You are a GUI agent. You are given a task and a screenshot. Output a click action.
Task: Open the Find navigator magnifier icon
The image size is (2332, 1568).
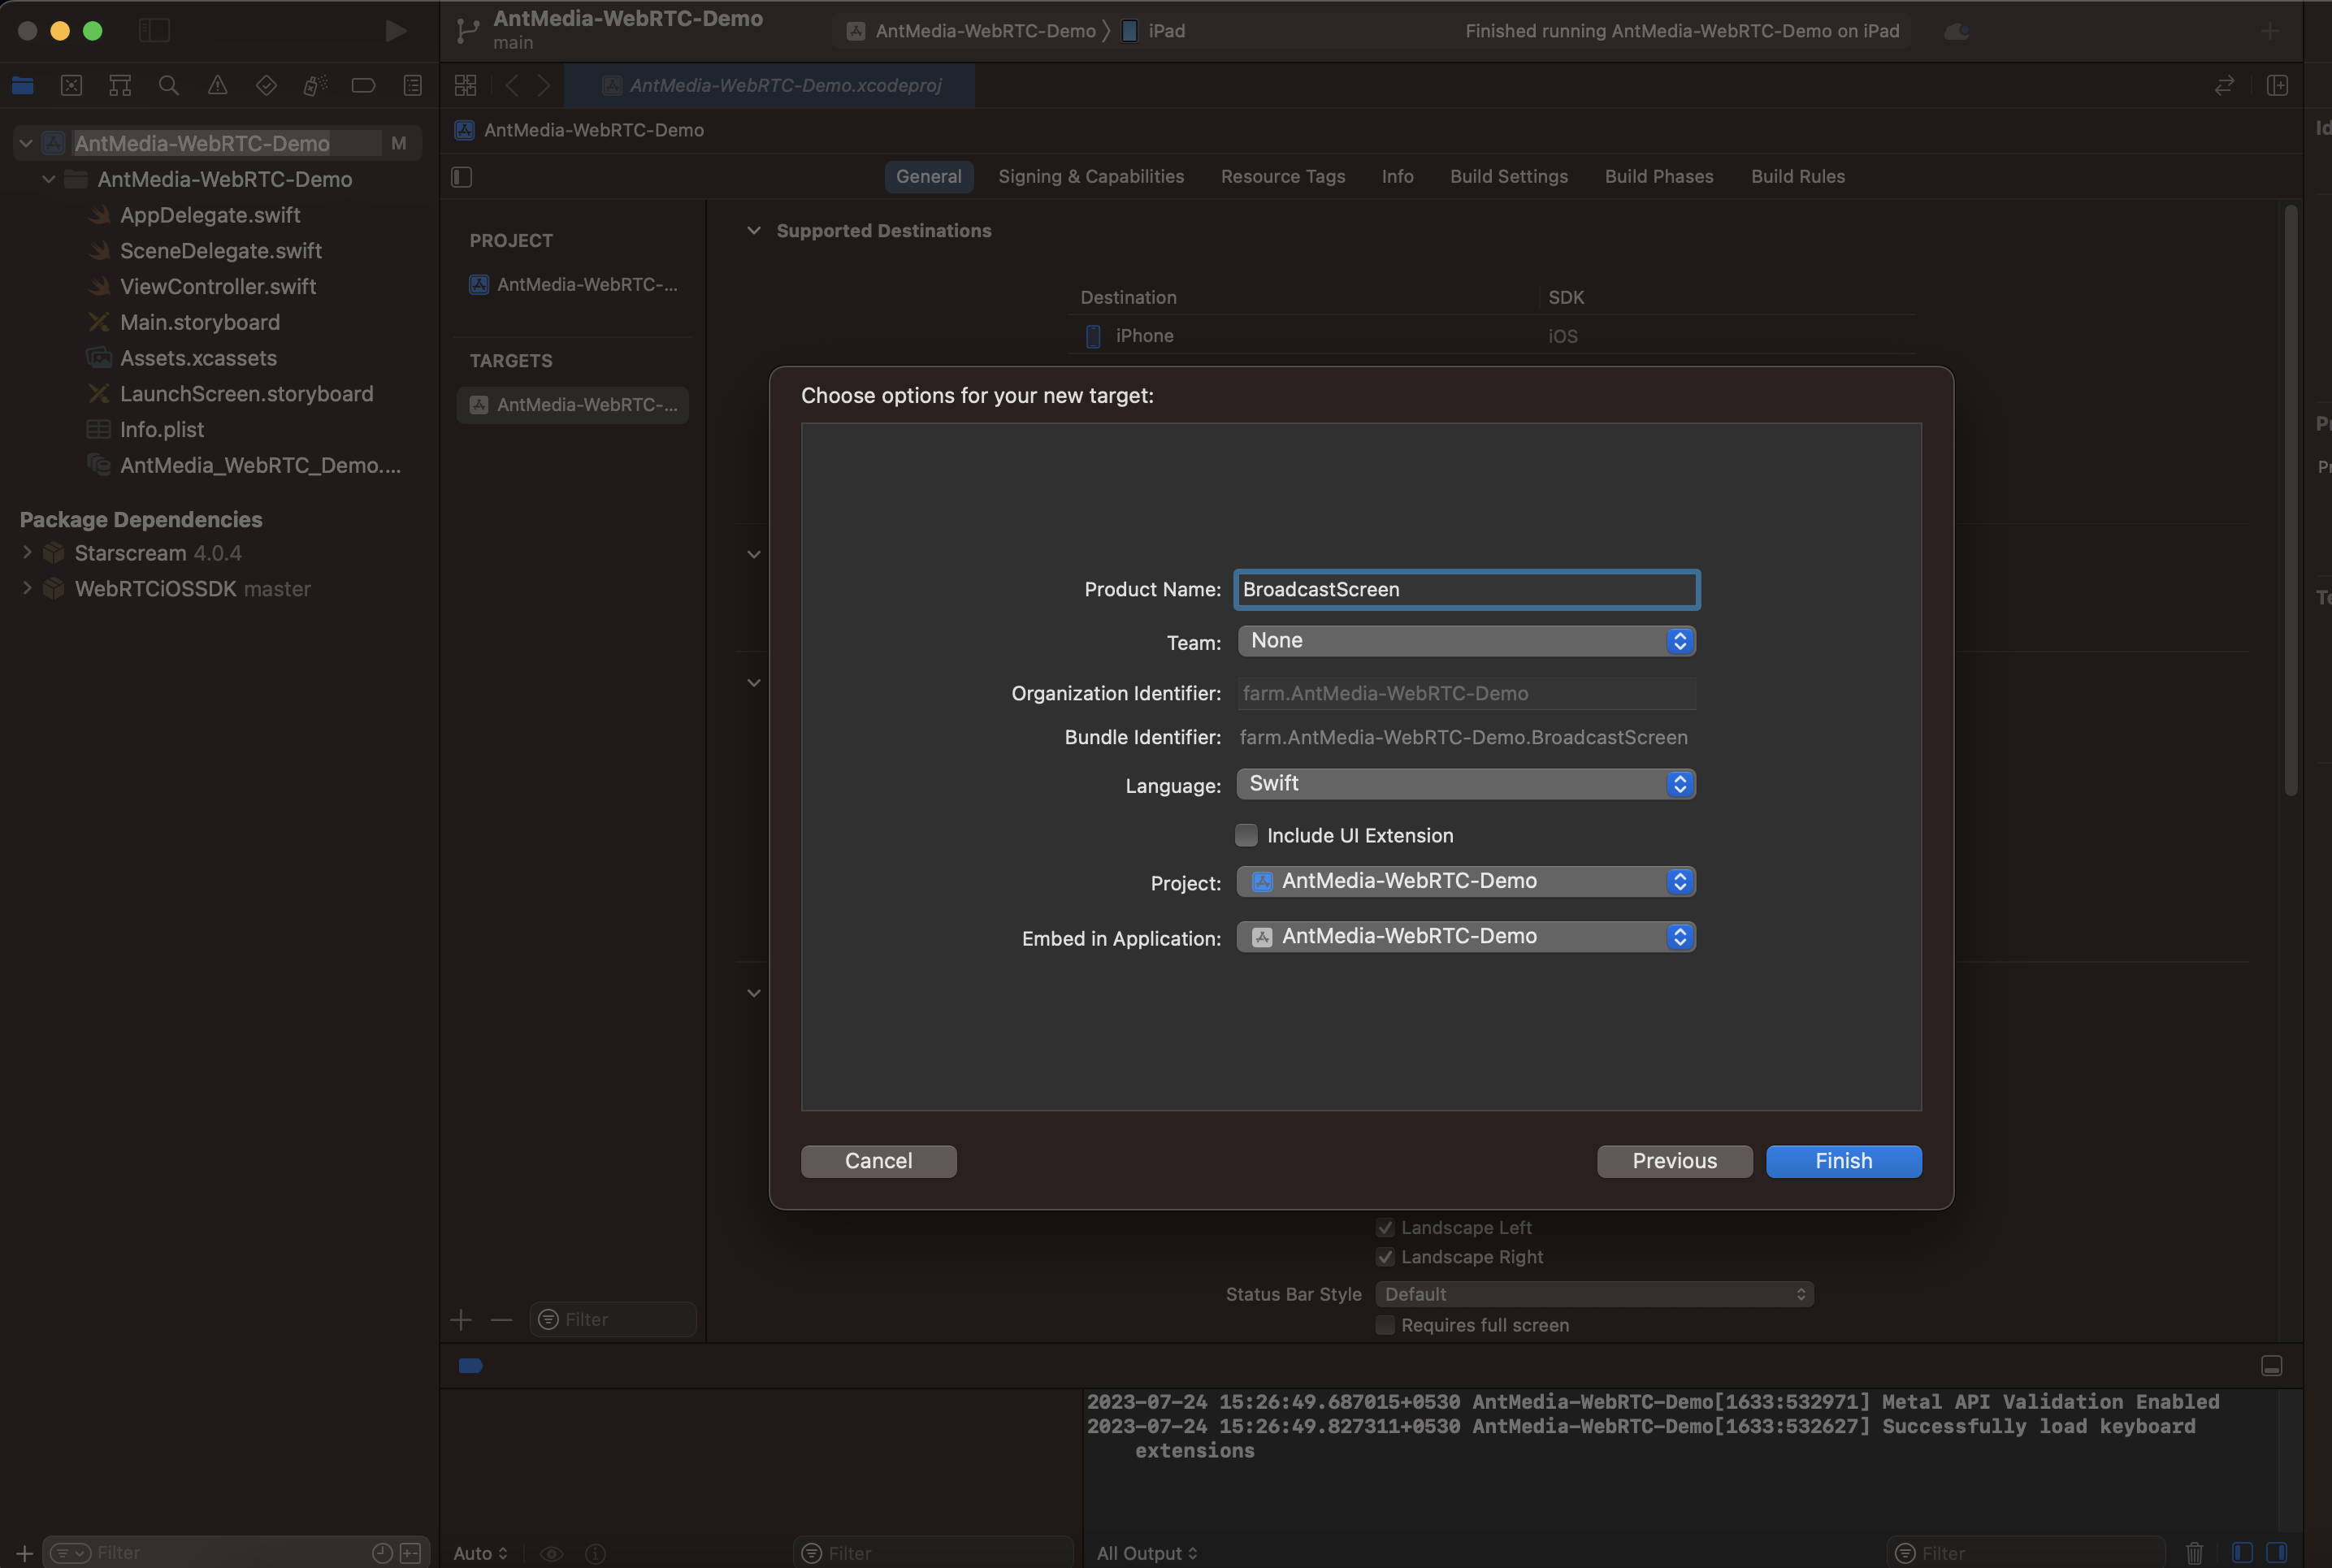click(169, 86)
